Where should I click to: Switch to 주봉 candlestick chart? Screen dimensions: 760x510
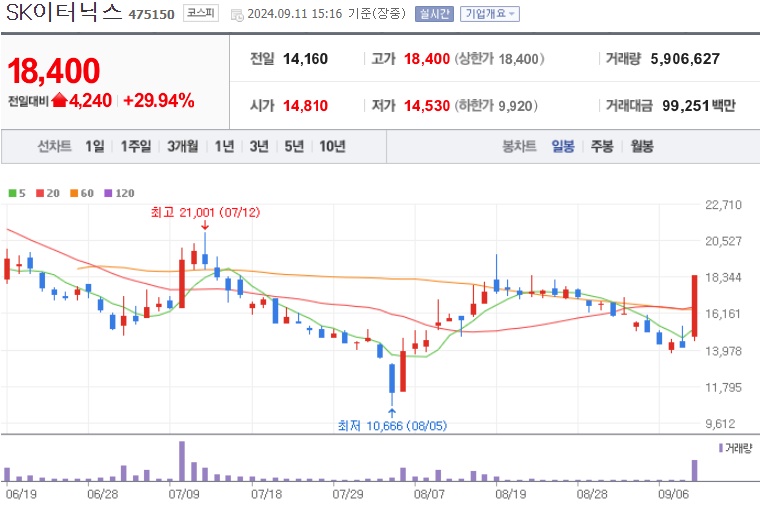602,146
